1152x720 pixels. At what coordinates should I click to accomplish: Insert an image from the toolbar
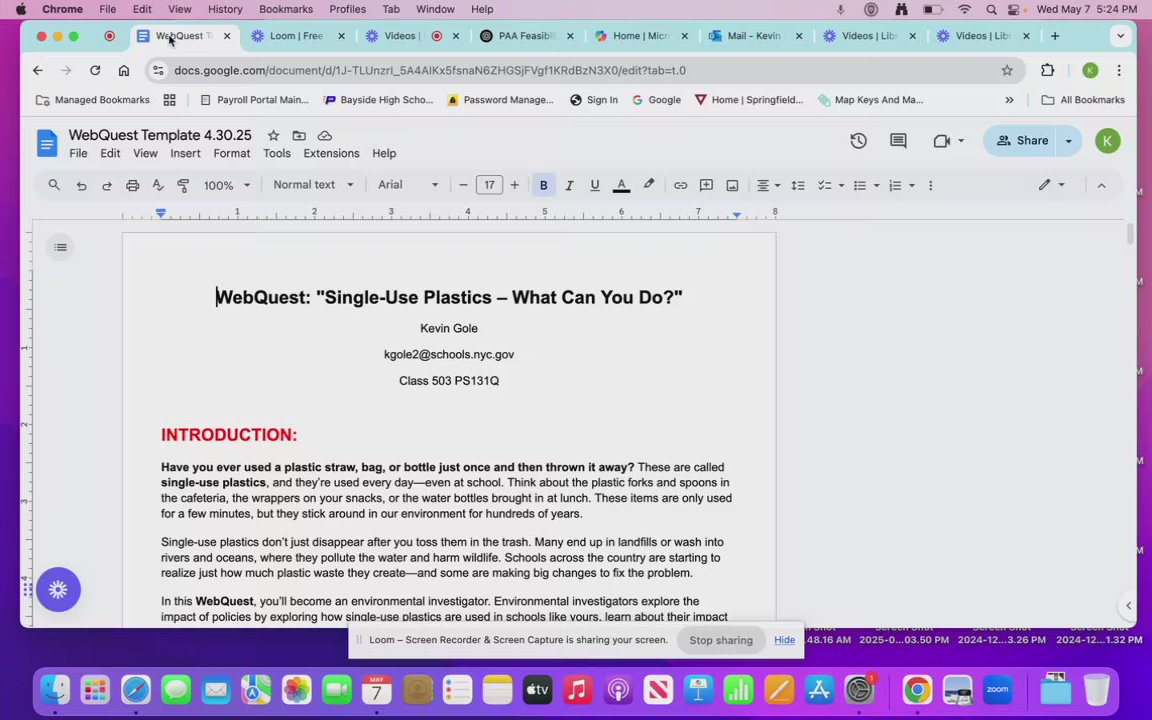pyautogui.click(x=732, y=185)
